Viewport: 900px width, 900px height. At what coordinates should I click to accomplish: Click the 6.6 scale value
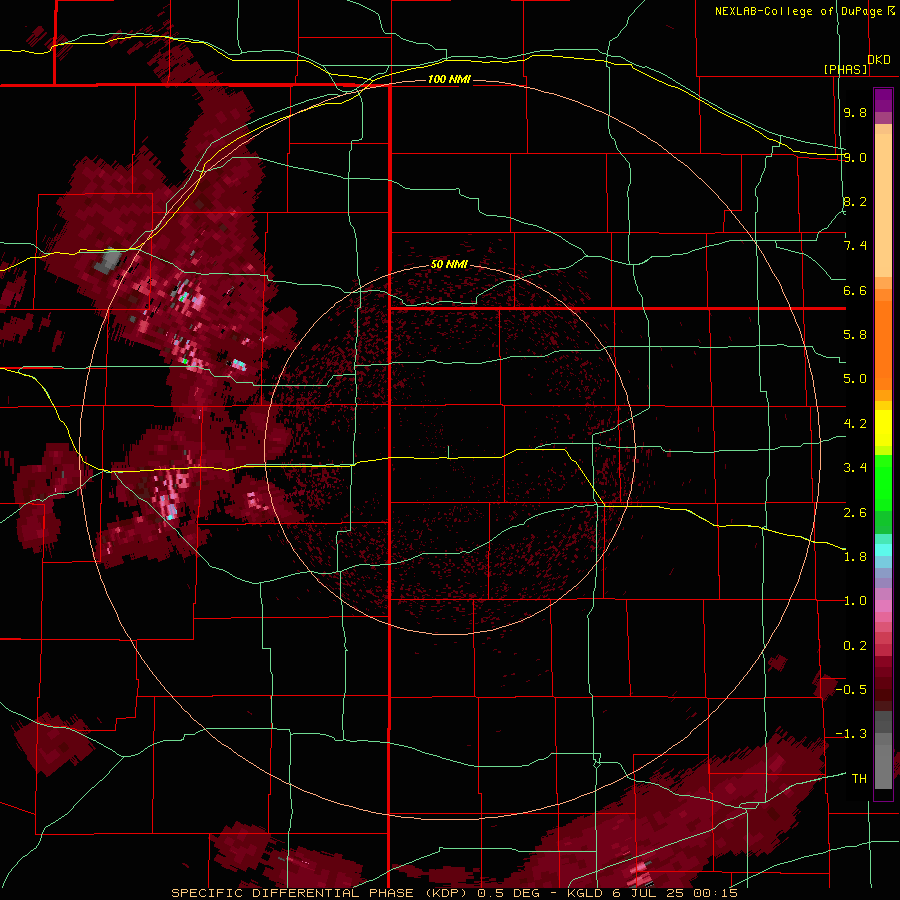(855, 290)
